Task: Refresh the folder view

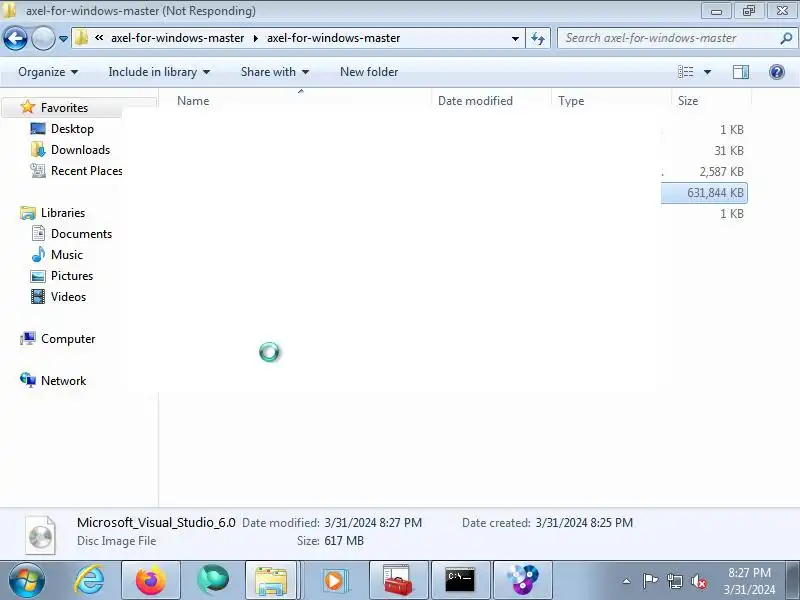Action: click(538, 38)
